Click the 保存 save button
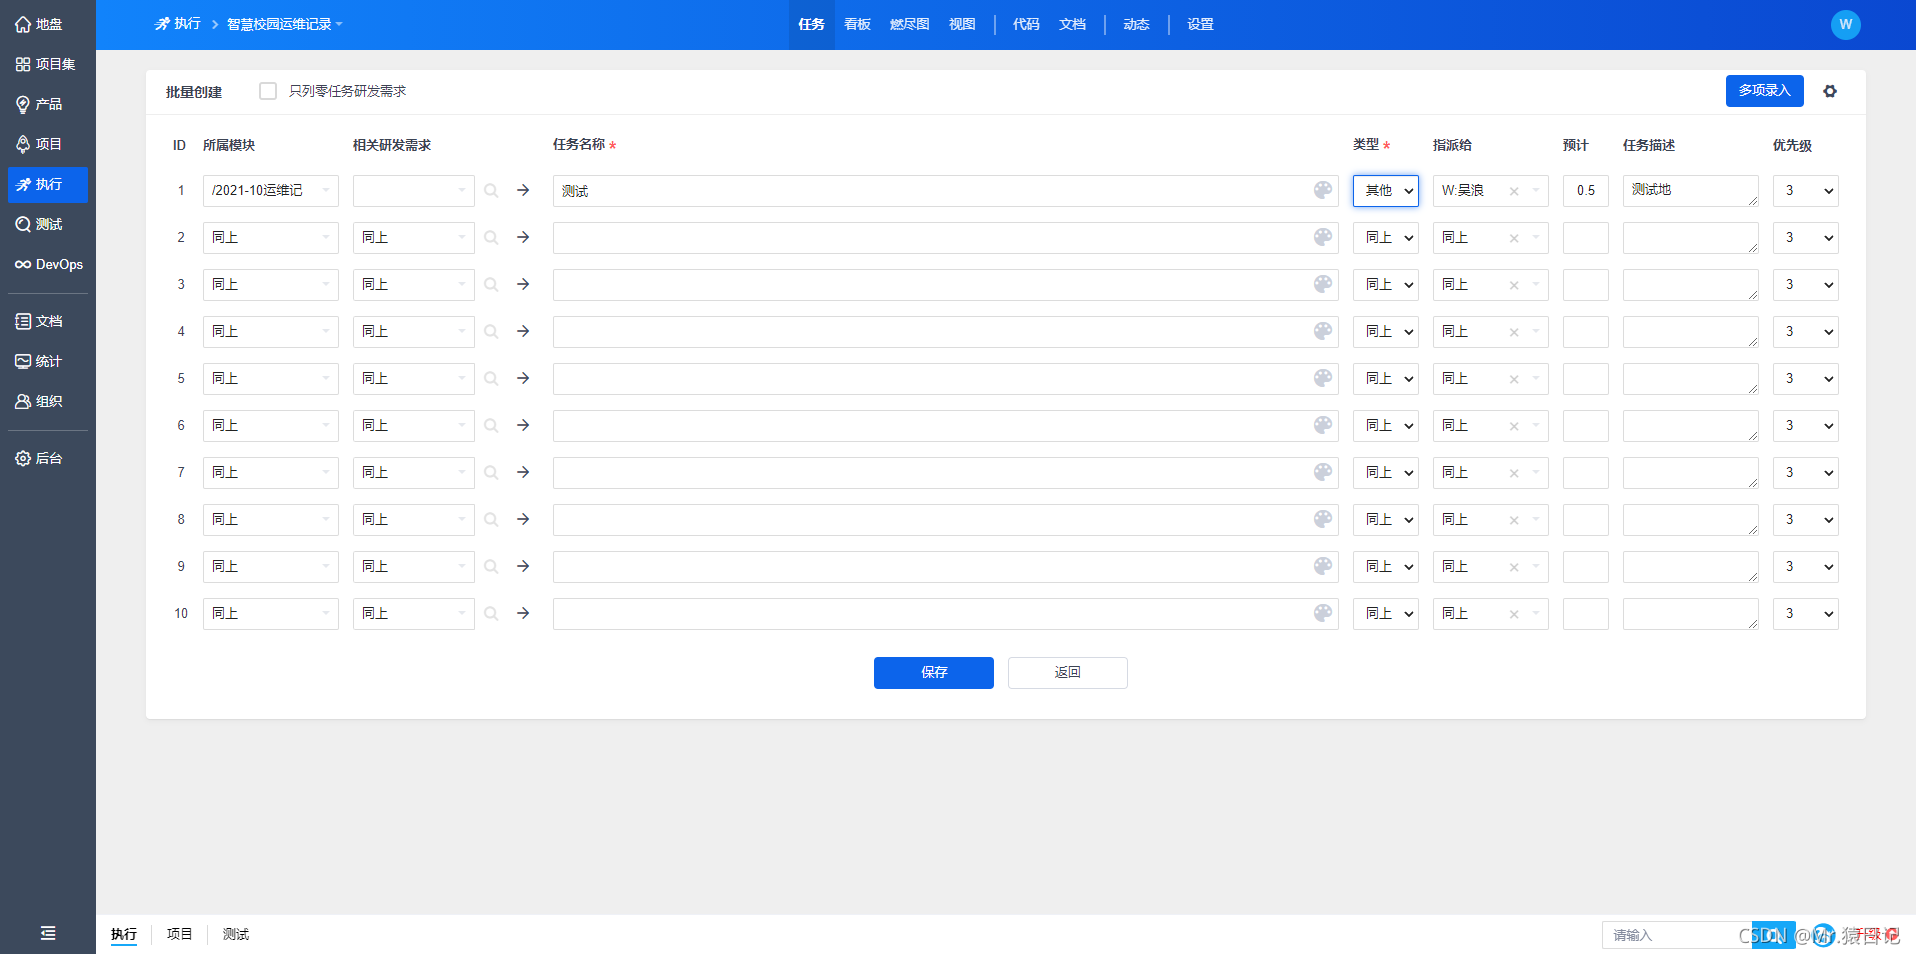The width and height of the screenshot is (1916, 954). (934, 673)
